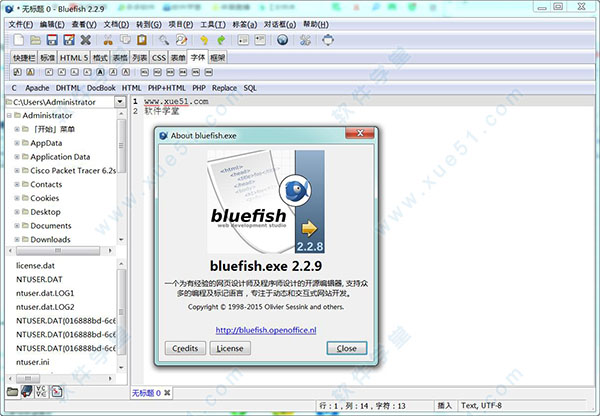Expand the Contacts folder node
Screen dimensions: 600x416
(x=17, y=184)
